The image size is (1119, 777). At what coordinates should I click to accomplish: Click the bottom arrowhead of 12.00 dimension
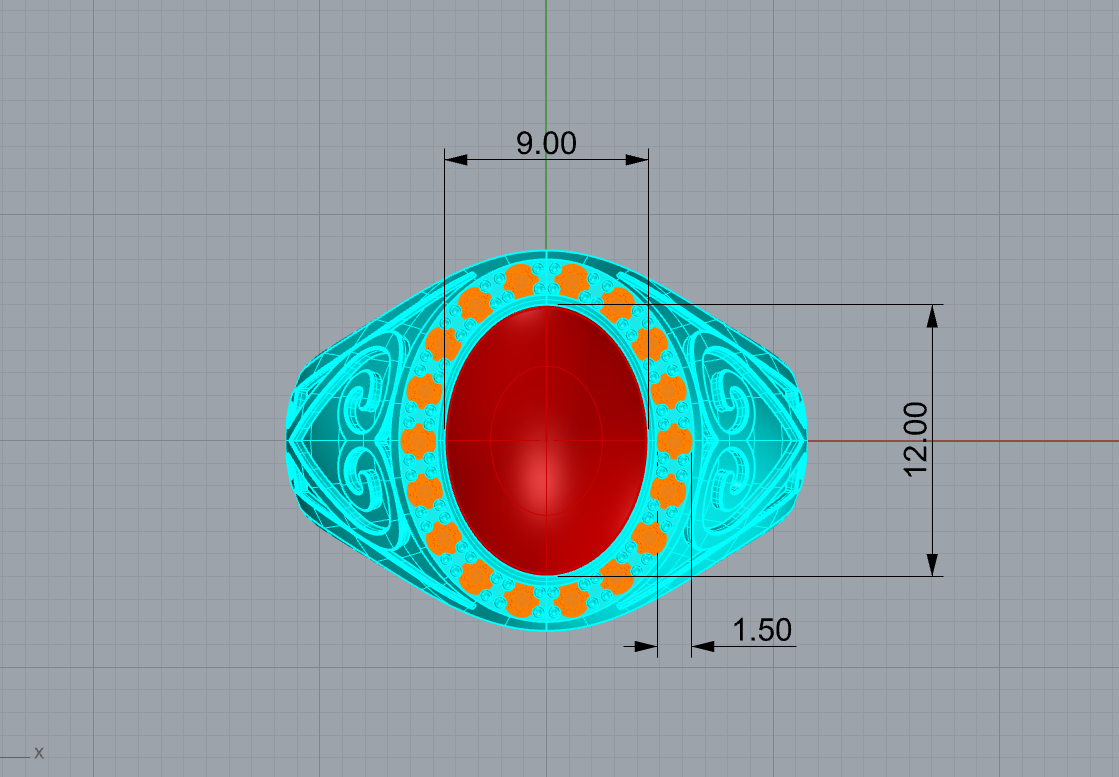(x=932, y=564)
